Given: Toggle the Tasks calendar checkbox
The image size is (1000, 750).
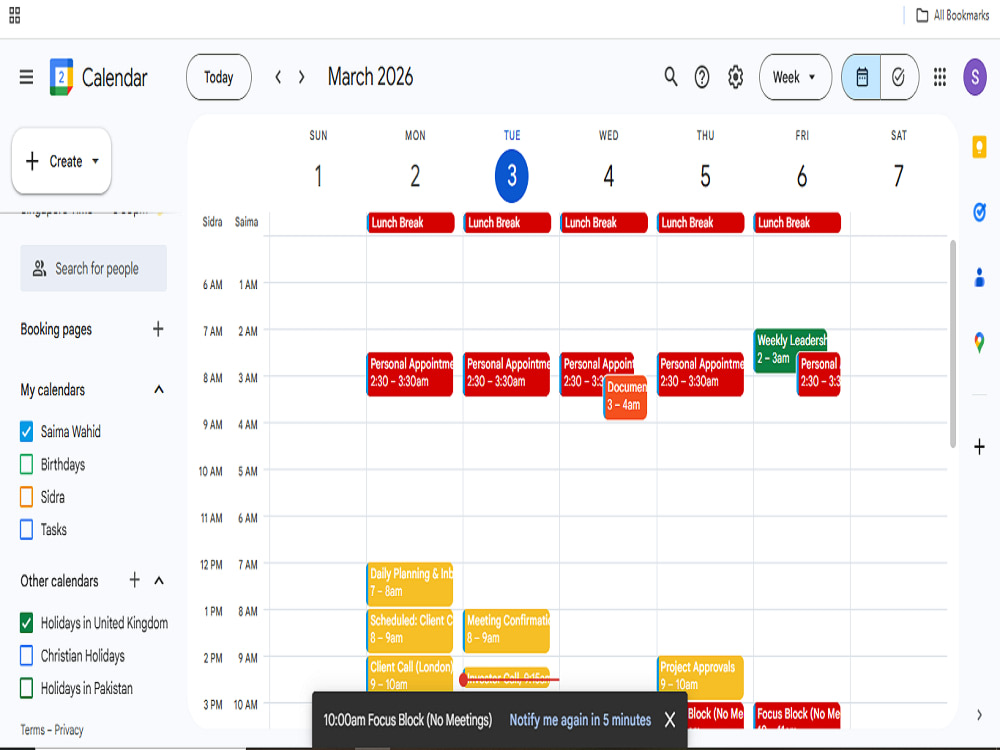Looking at the screenshot, I should click(26, 529).
